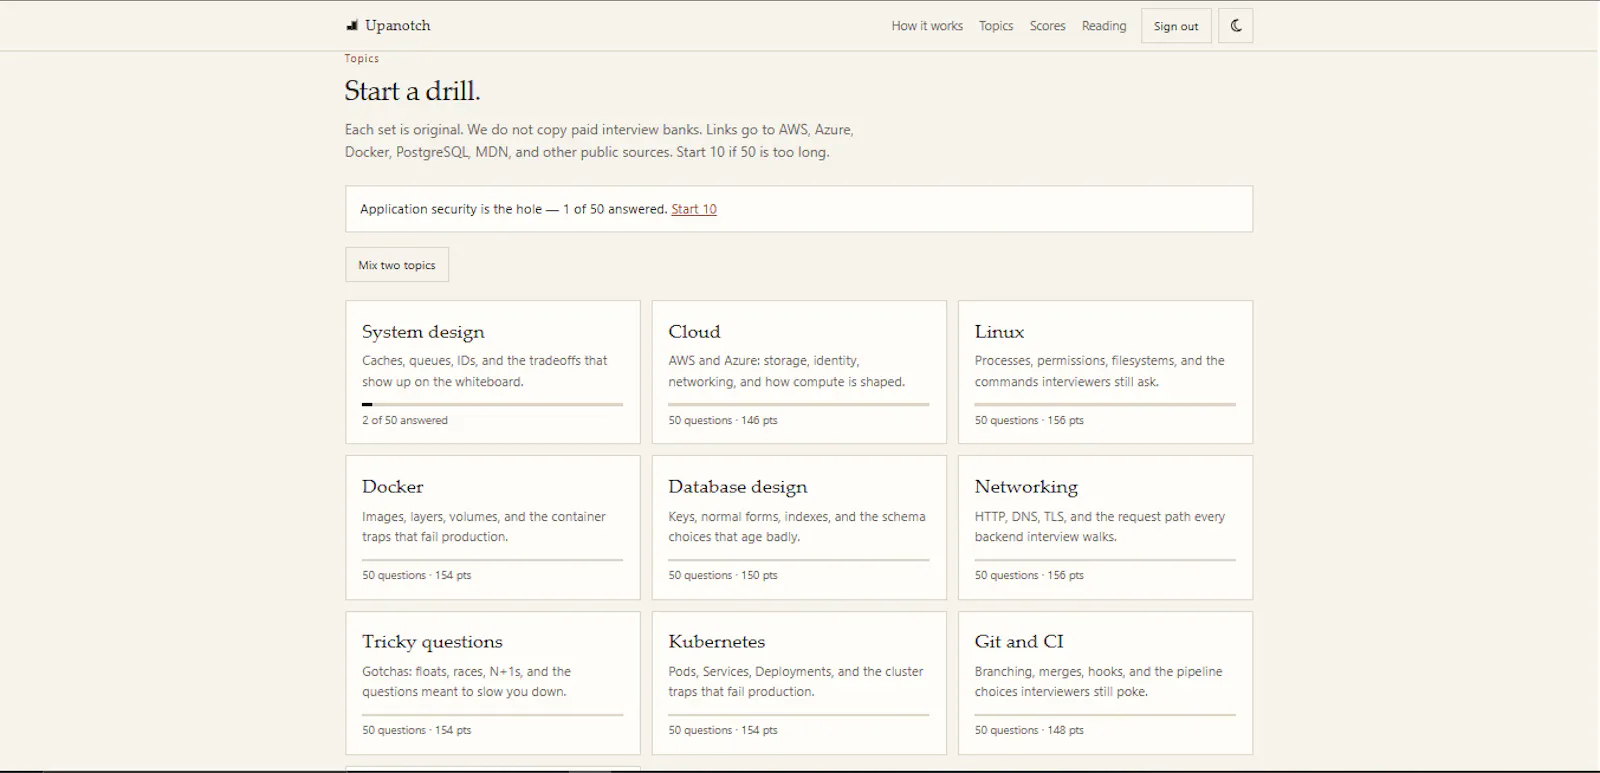Image resolution: width=1600 pixels, height=773 pixels.
Task: Click the Start 10 link
Action: pos(694,209)
